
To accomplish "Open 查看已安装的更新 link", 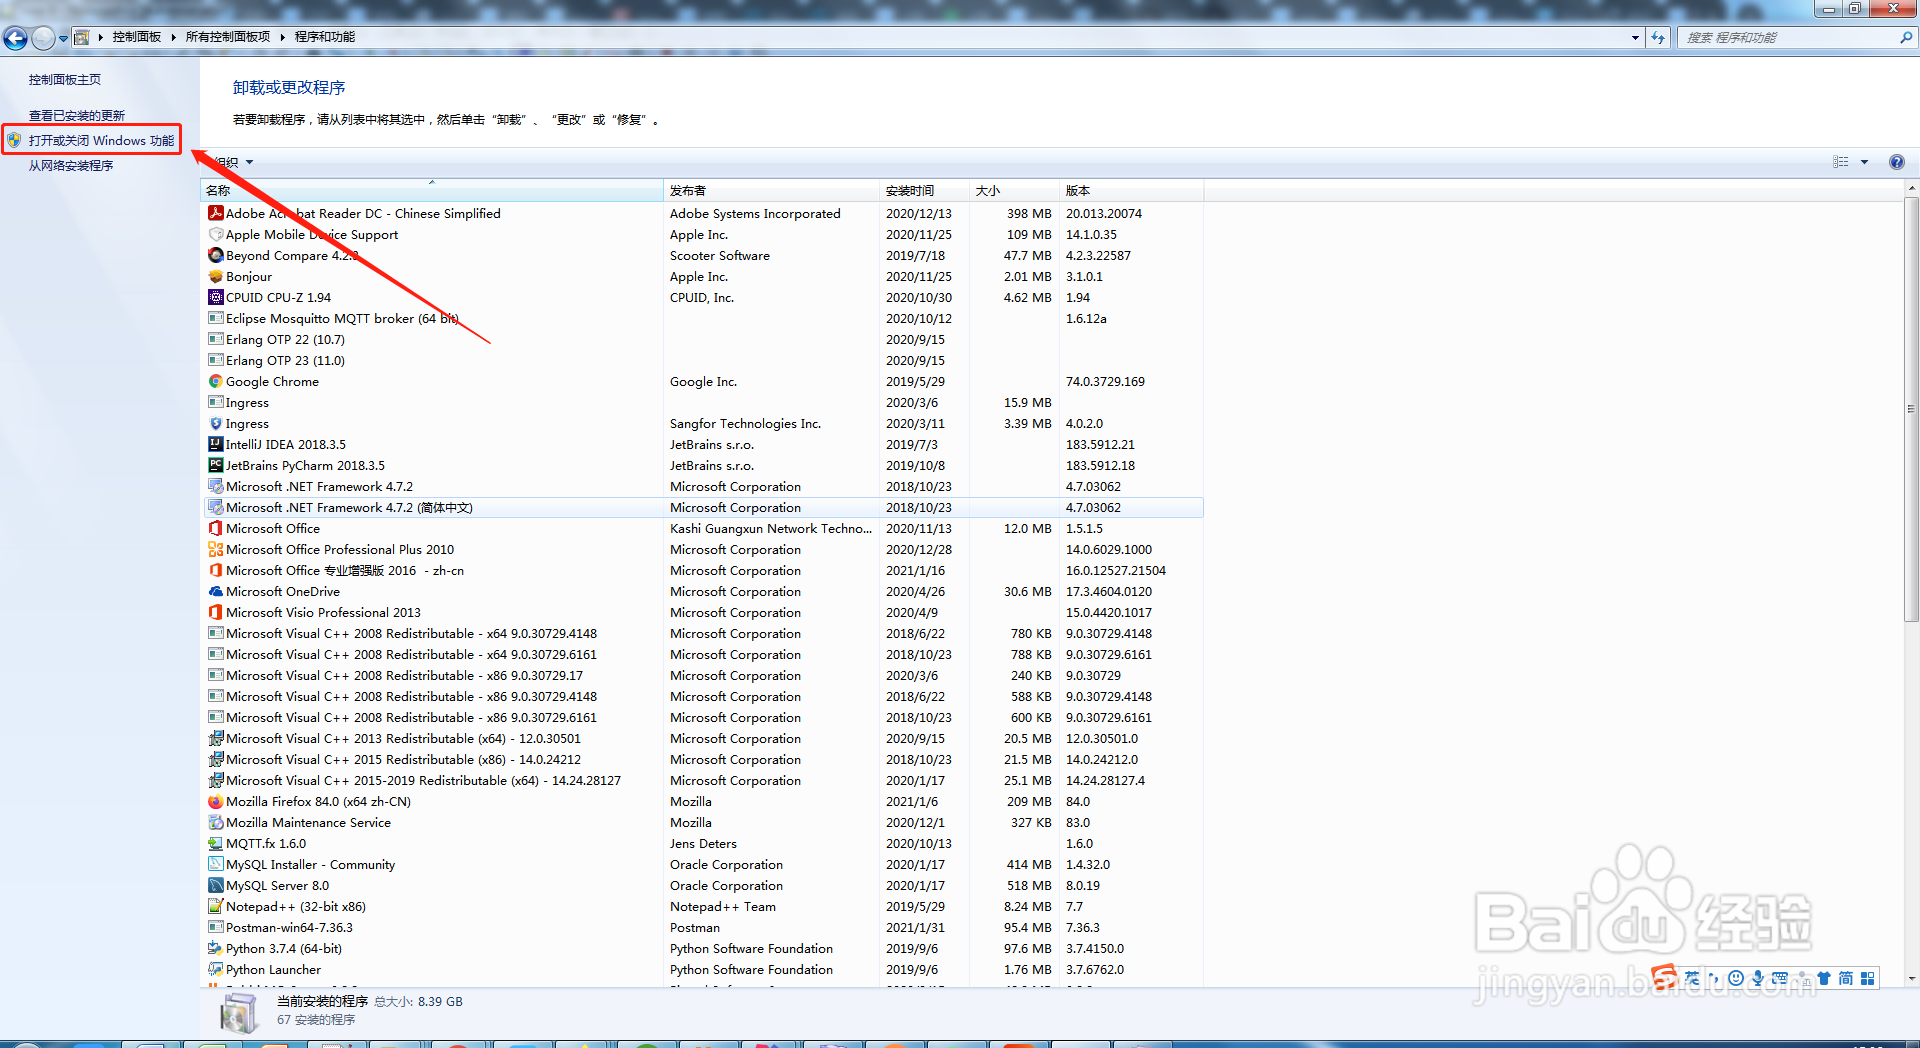I will click(x=76, y=116).
